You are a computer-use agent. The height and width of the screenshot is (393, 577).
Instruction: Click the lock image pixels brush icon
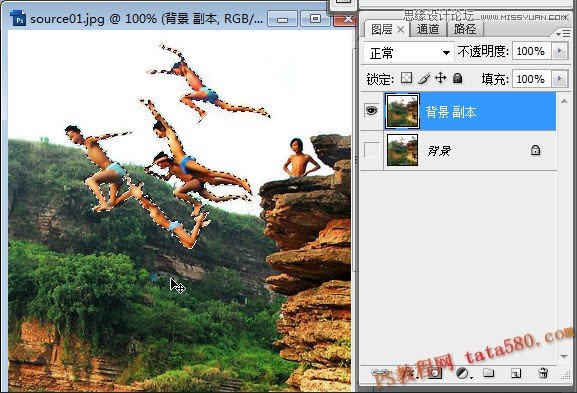pyautogui.click(x=424, y=78)
